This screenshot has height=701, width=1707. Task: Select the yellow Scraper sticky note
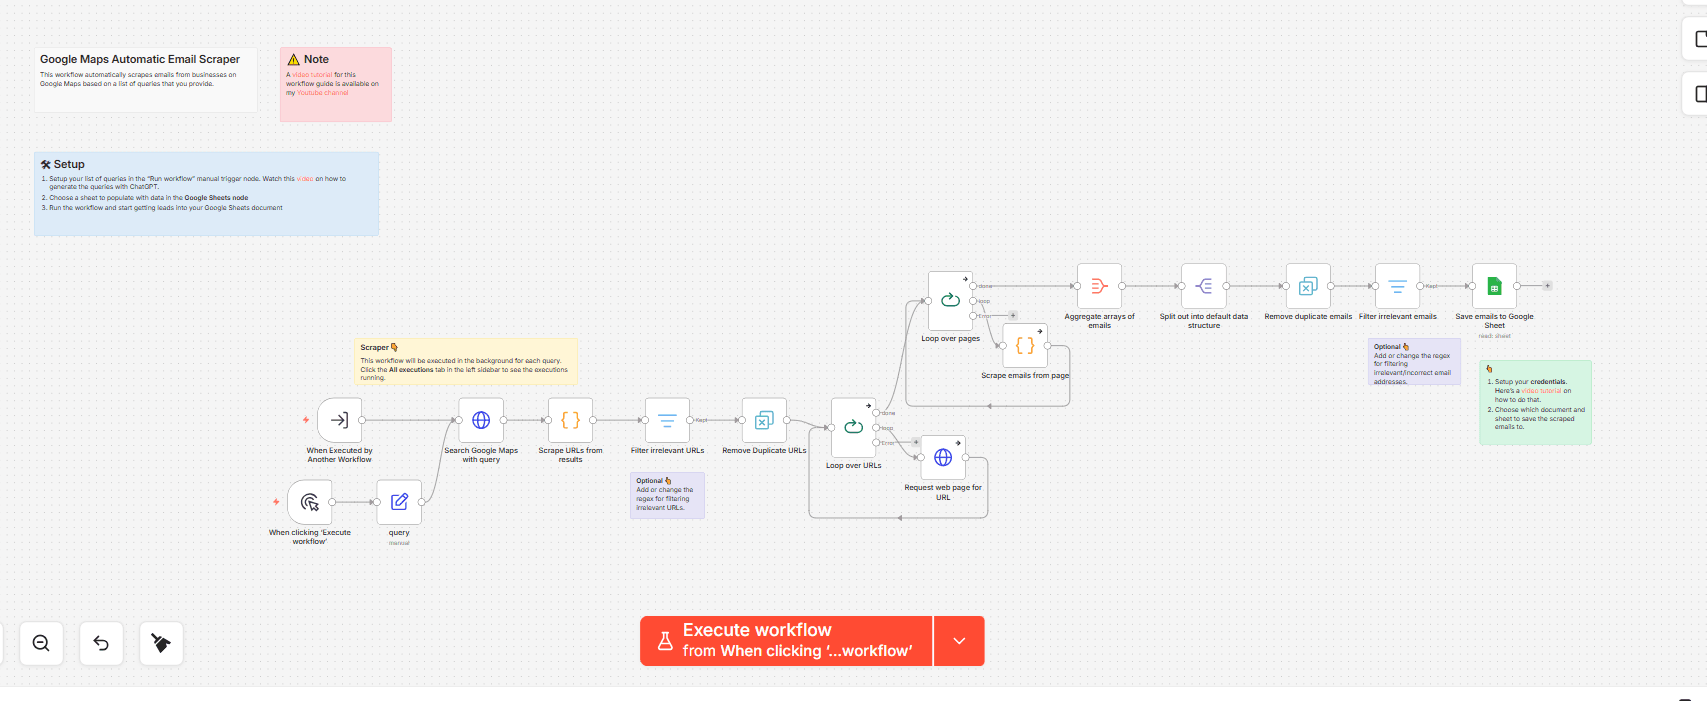466,361
